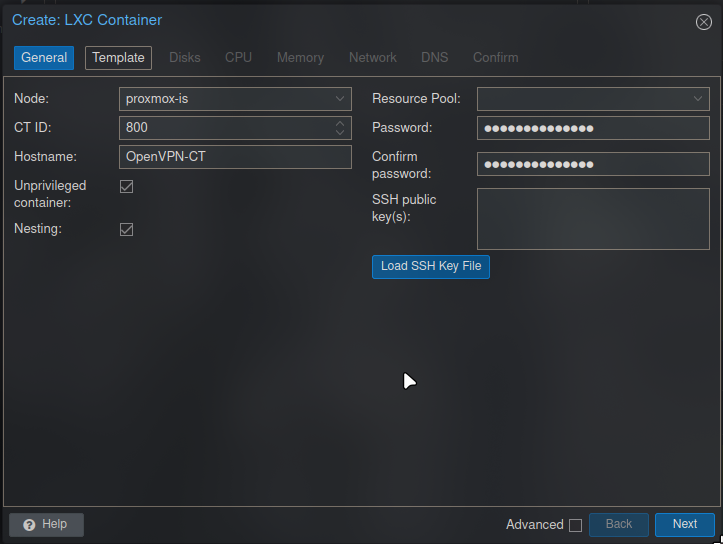723x544 pixels.
Task: Select the General tab
Action: coord(44,58)
